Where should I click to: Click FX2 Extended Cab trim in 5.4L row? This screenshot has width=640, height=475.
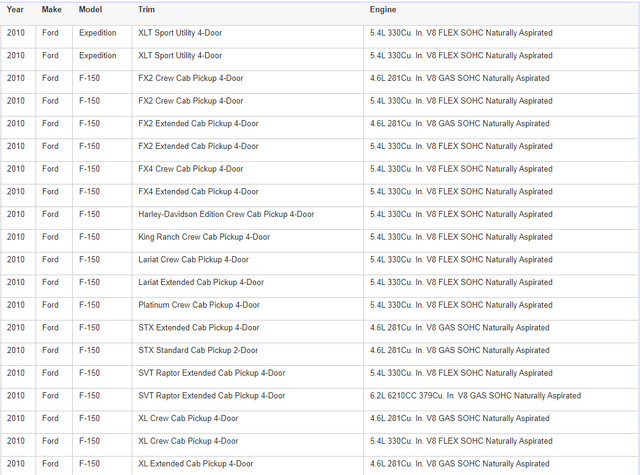[x=198, y=146]
